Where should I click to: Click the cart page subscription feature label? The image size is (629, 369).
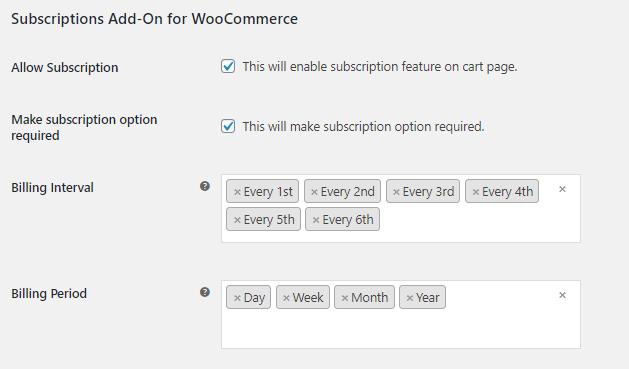coord(380,67)
